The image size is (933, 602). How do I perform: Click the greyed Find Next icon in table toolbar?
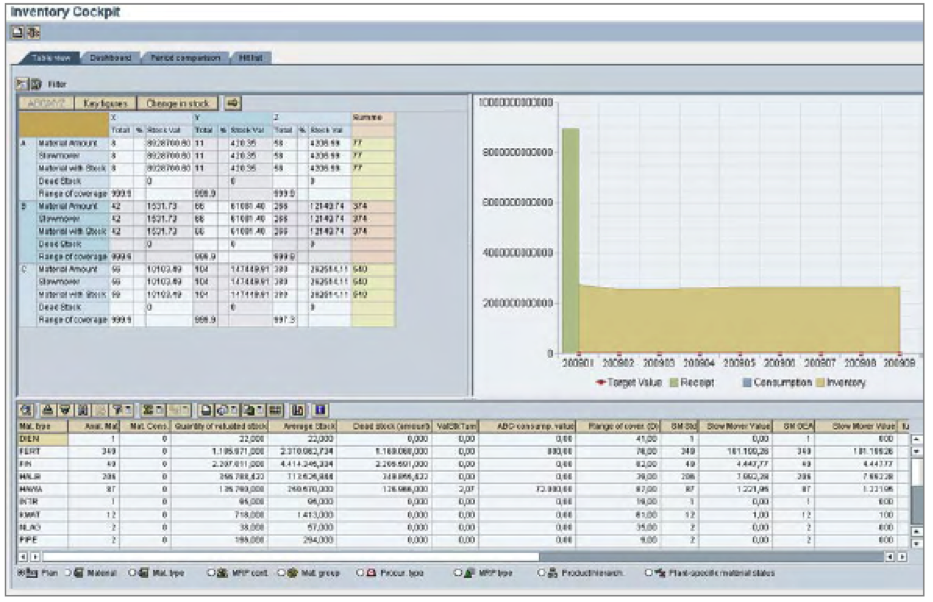pyautogui.click(x=99, y=410)
